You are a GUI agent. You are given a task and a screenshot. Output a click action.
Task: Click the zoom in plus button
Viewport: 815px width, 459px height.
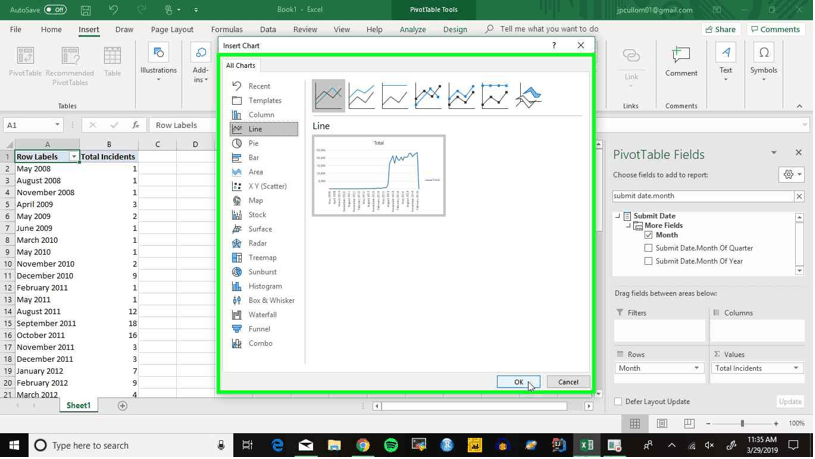[x=776, y=424]
